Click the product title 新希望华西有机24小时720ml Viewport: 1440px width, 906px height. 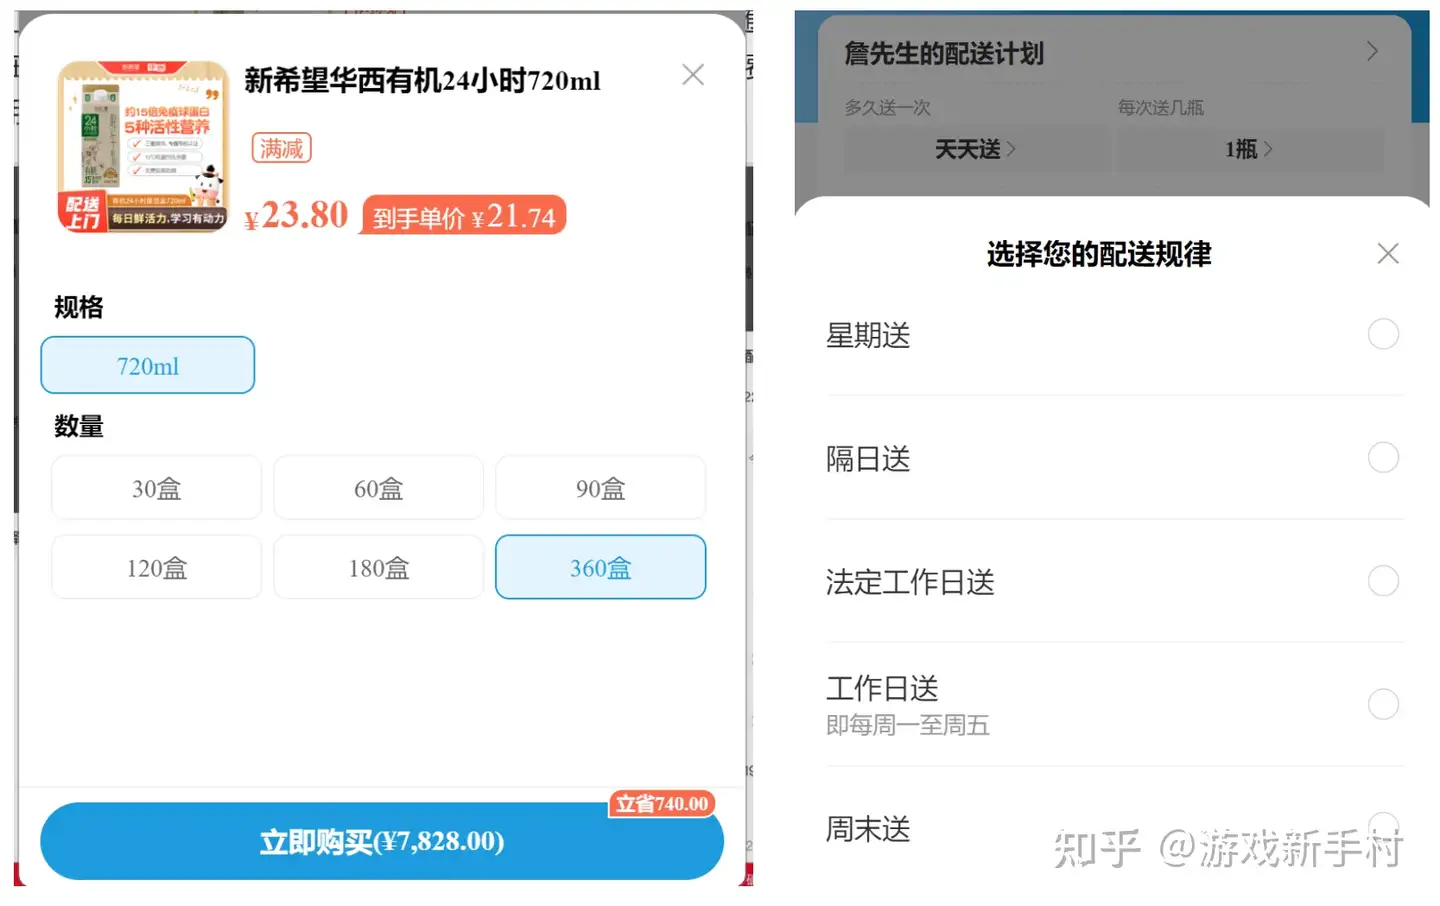click(x=422, y=81)
